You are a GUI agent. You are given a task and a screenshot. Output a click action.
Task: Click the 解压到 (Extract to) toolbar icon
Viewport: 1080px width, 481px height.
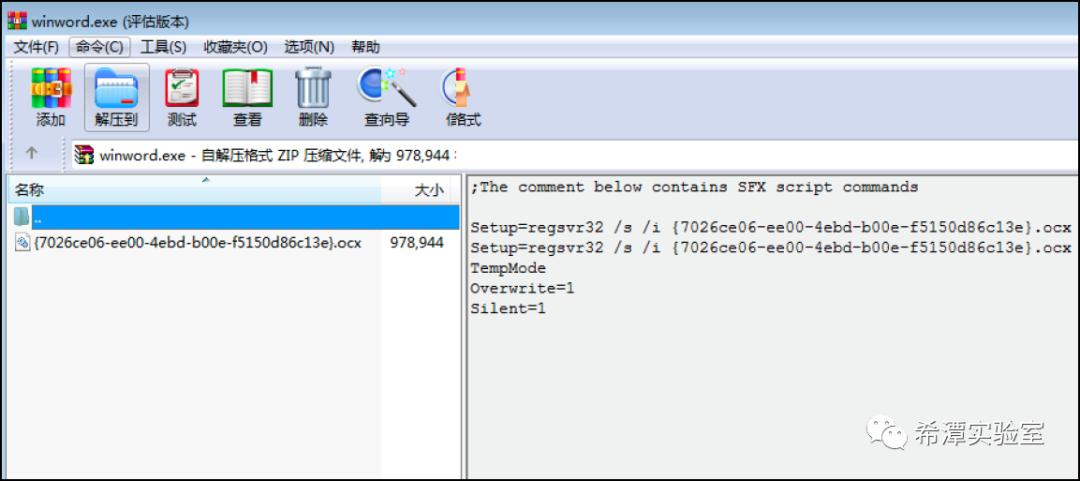[x=116, y=97]
